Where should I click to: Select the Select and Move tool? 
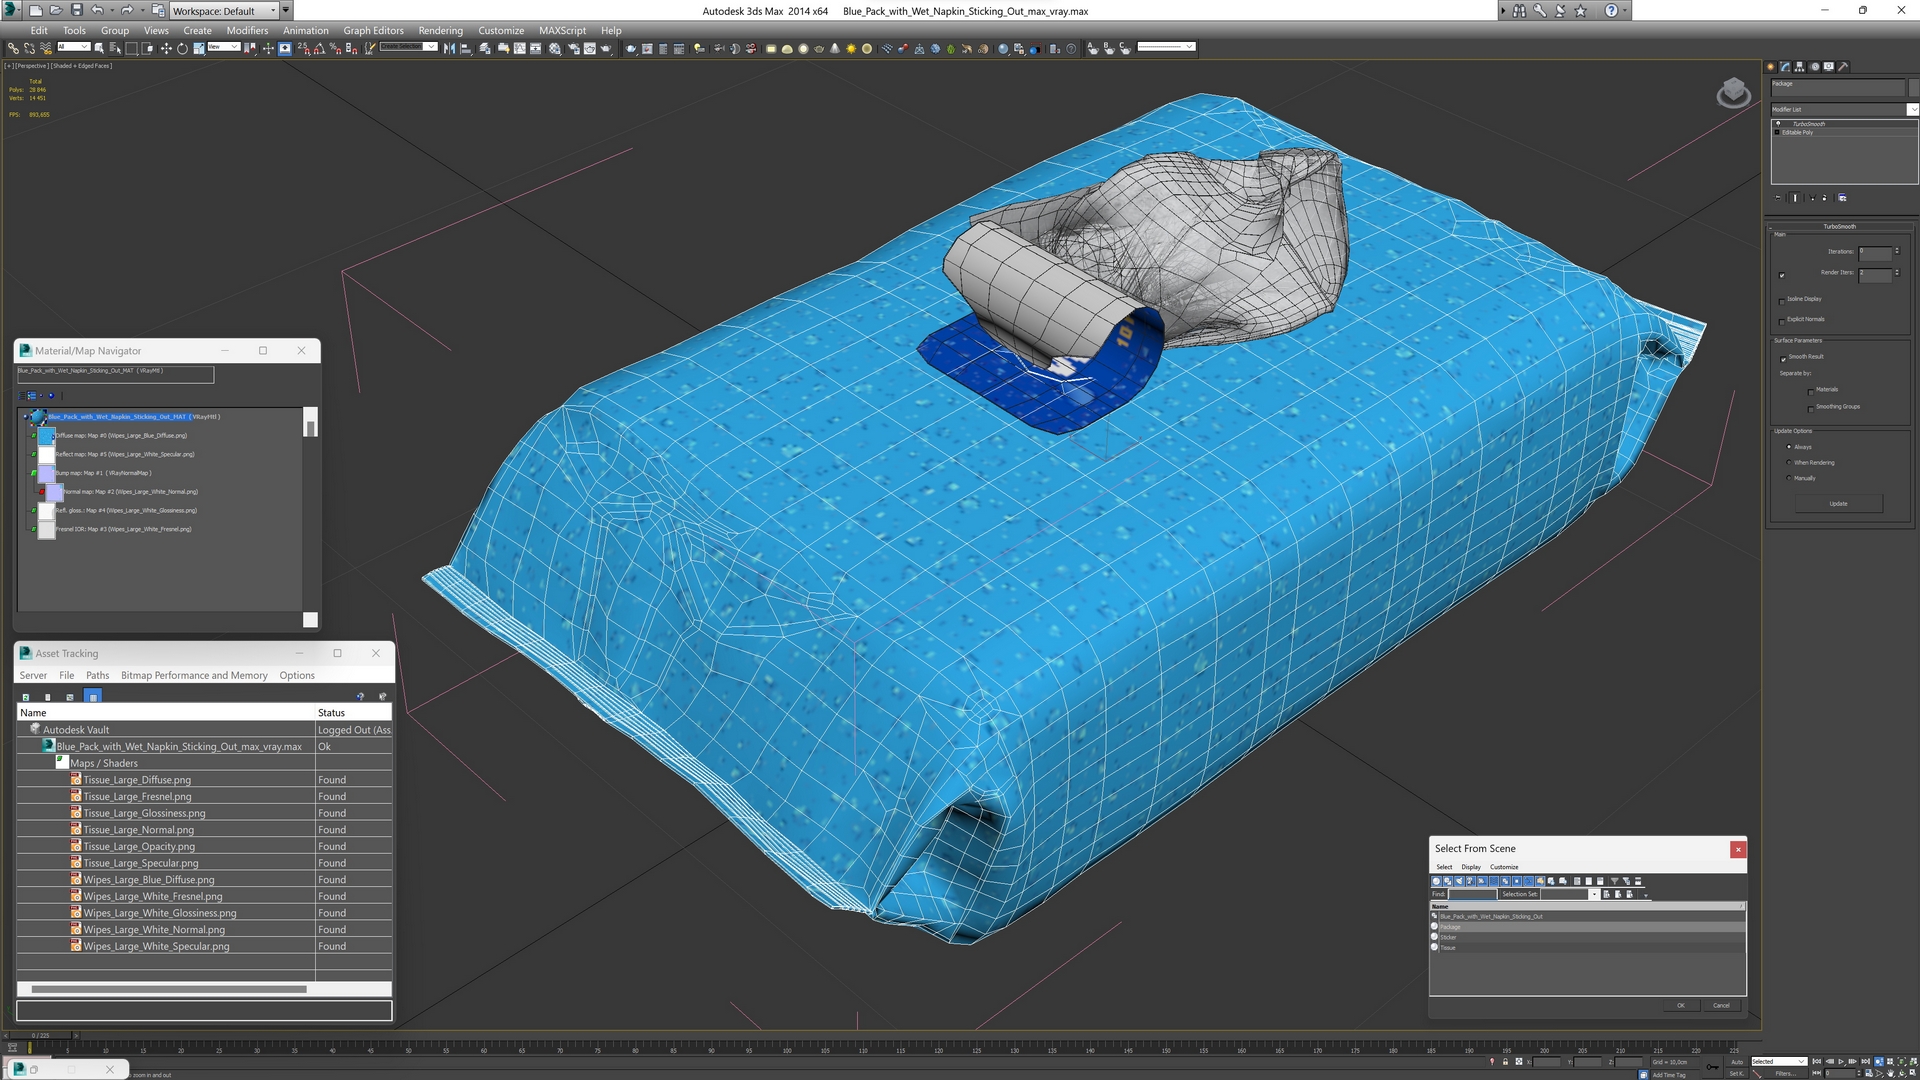[x=166, y=48]
